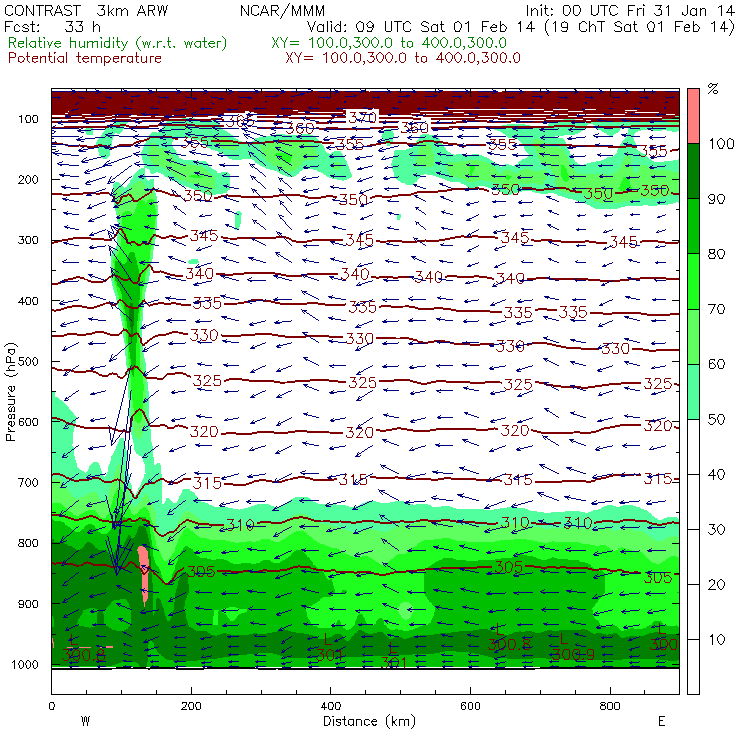This screenshot has width=740, height=740.
Task: Click the red "Potential temperature" label
Action: (x=85, y=58)
